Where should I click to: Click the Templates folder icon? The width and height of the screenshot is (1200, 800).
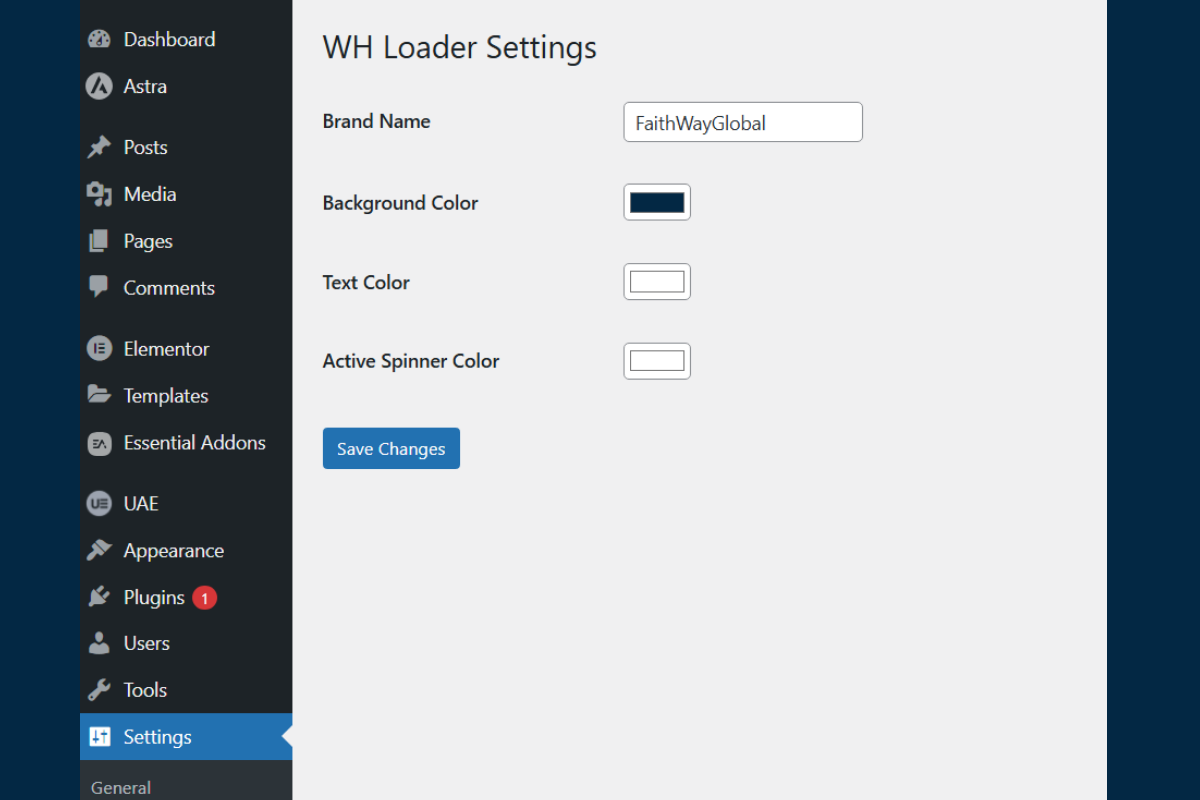(x=99, y=395)
